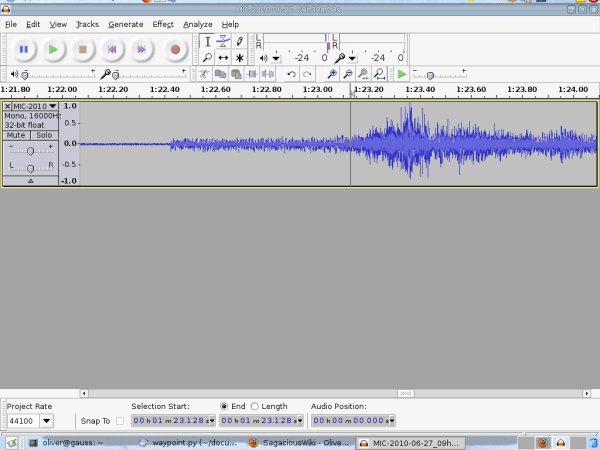Open the Project Rate dropdown

coord(46,421)
